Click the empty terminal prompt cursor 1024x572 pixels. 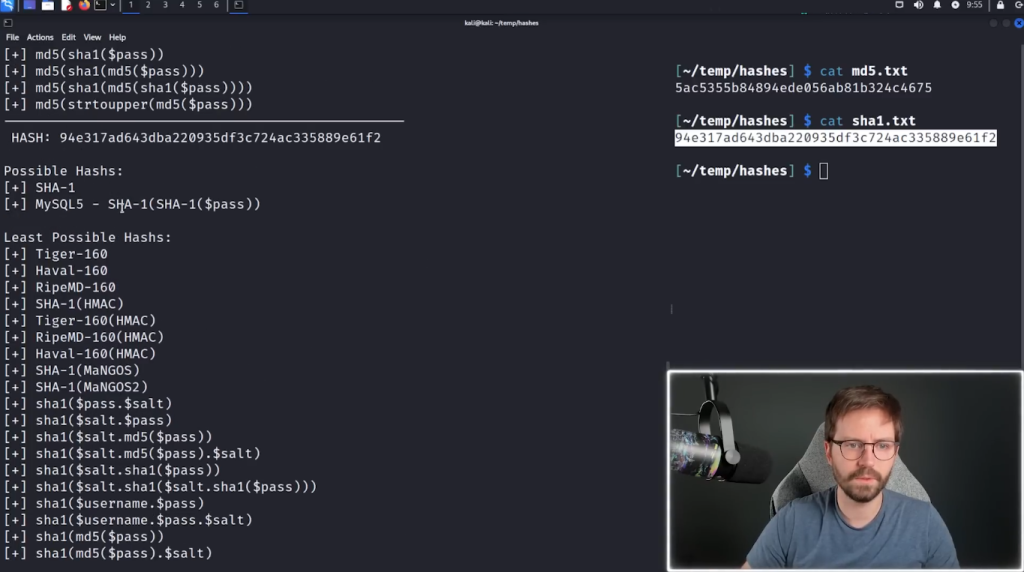(x=824, y=171)
